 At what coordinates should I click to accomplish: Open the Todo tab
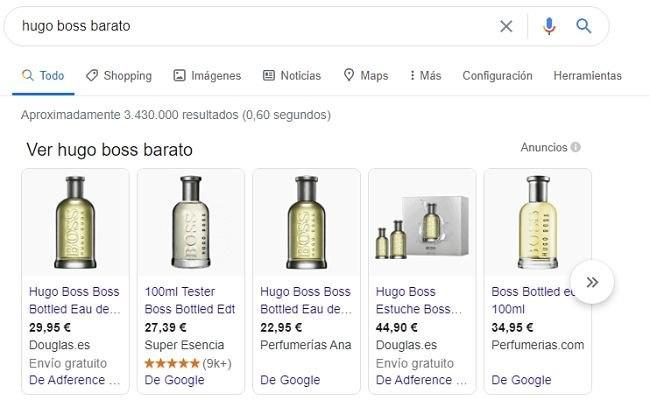pyautogui.click(x=43, y=75)
